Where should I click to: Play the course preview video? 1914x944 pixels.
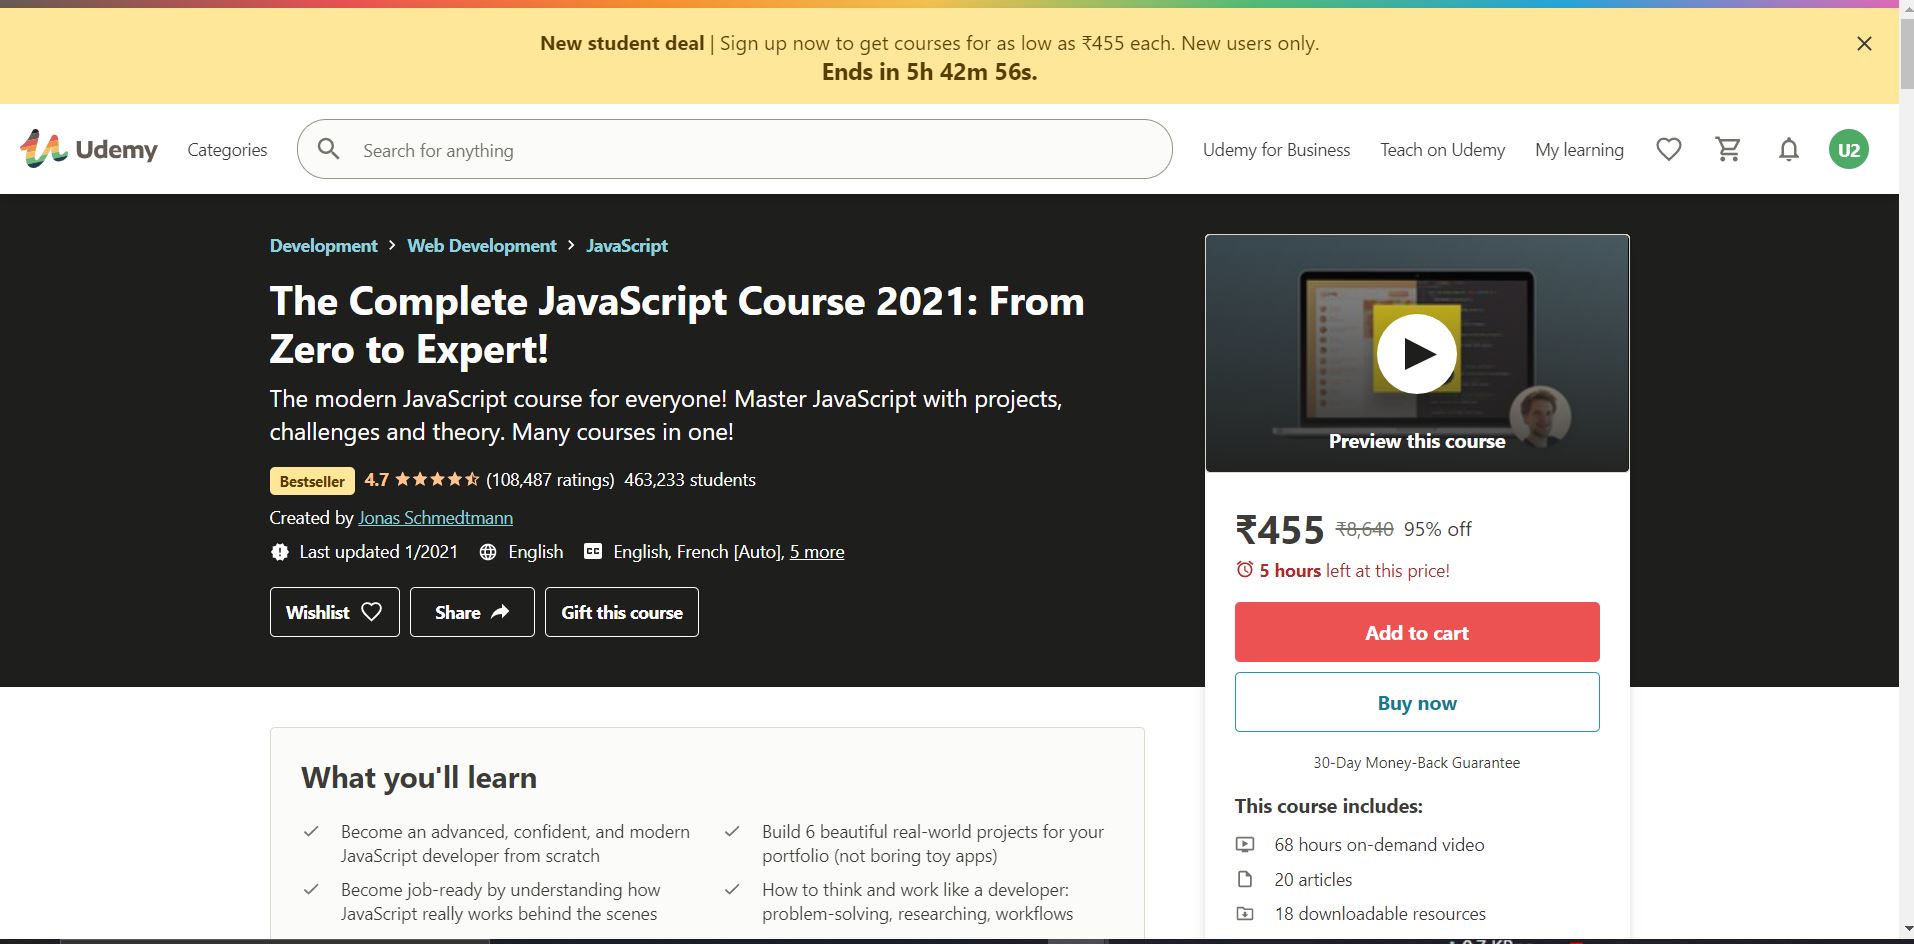1416,353
